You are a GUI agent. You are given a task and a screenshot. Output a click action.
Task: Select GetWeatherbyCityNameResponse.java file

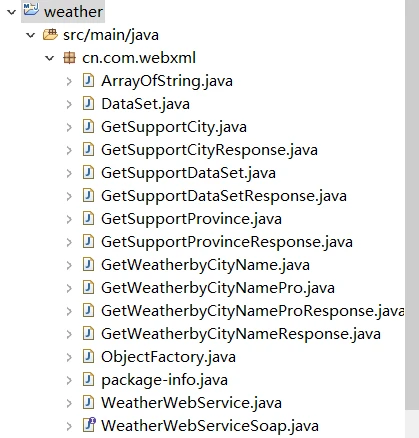241,334
